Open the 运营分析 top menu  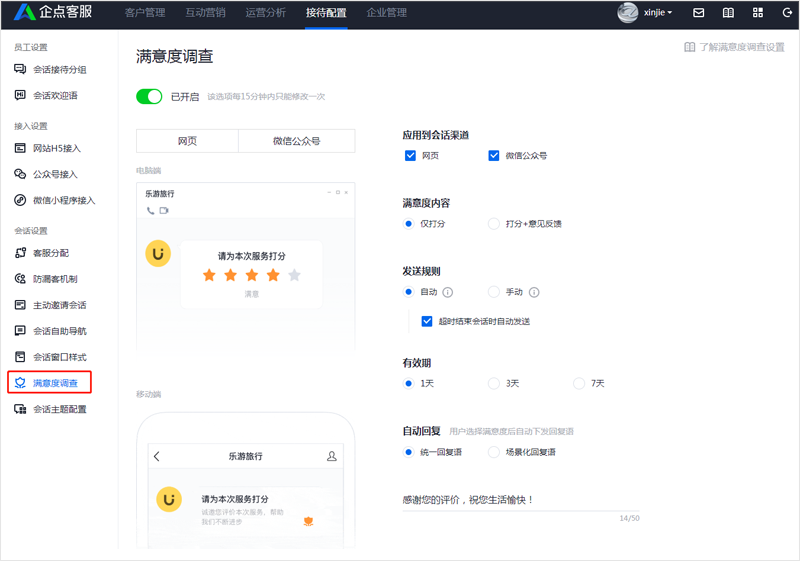[x=265, y=13]
